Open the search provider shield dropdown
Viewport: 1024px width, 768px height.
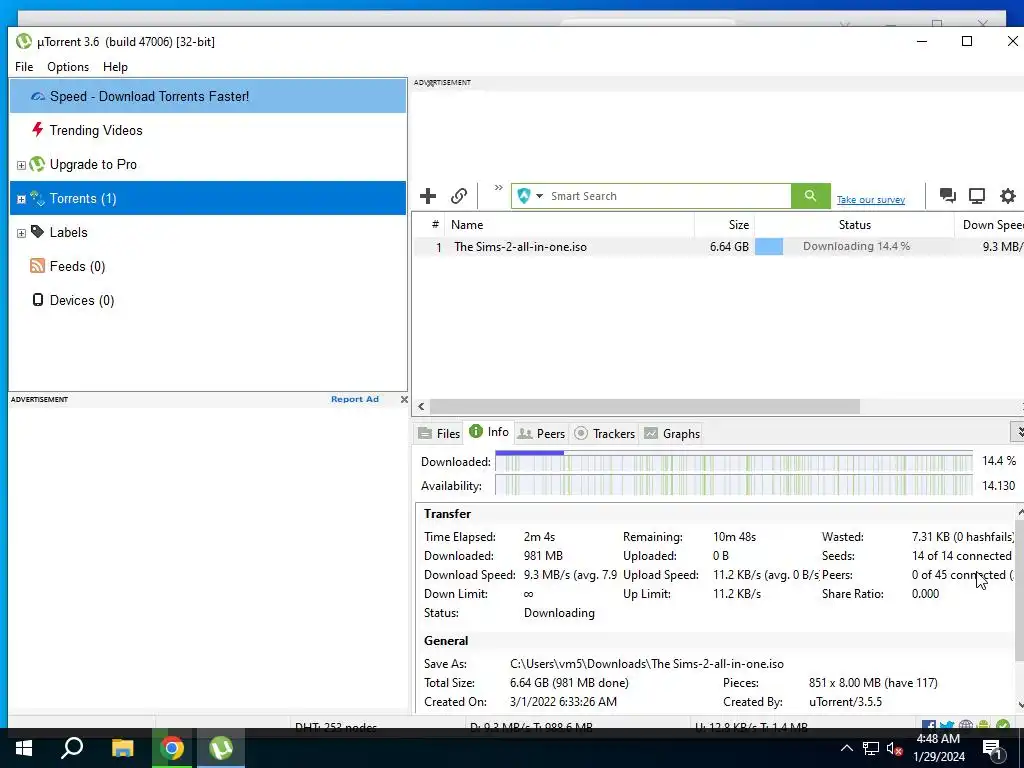[530, 196]
